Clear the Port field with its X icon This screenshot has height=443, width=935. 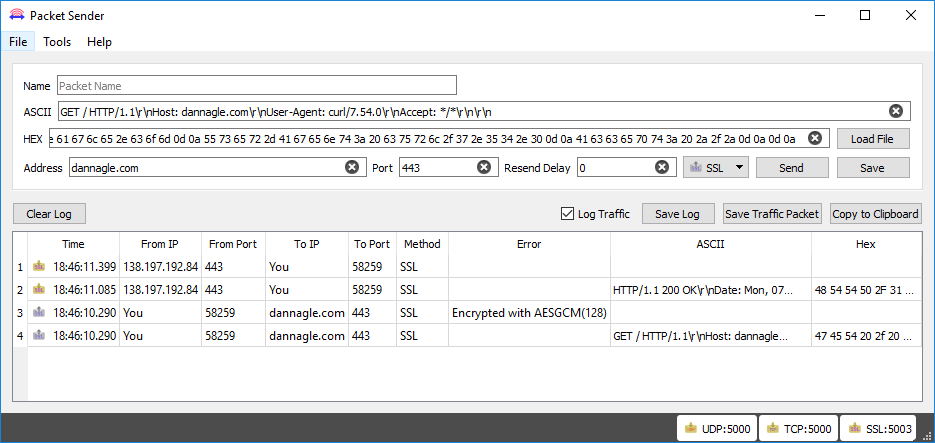point(485,168)
